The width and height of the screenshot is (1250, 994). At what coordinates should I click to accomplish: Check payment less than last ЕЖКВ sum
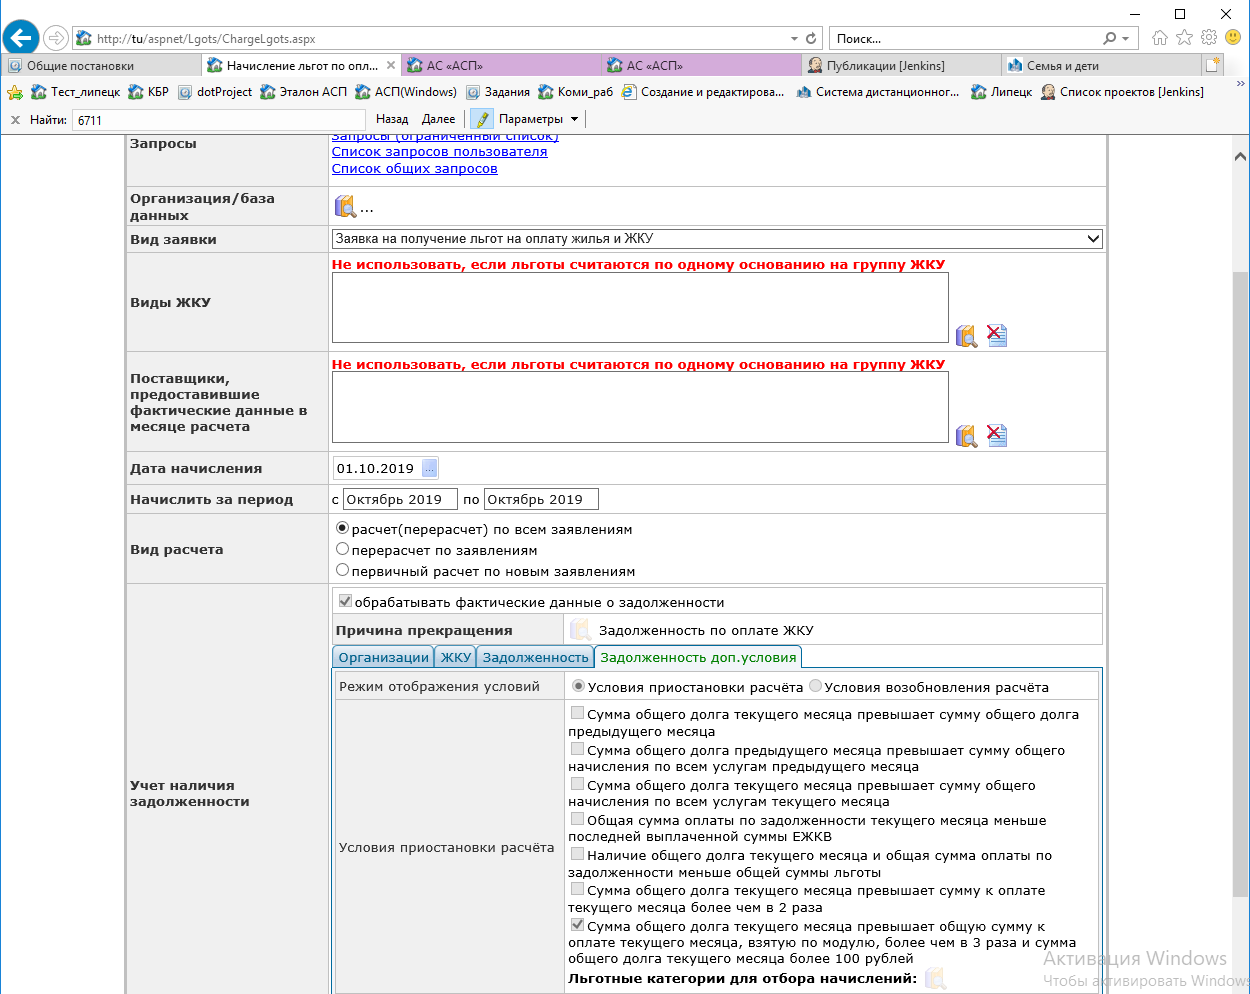[x=577, y=819]
